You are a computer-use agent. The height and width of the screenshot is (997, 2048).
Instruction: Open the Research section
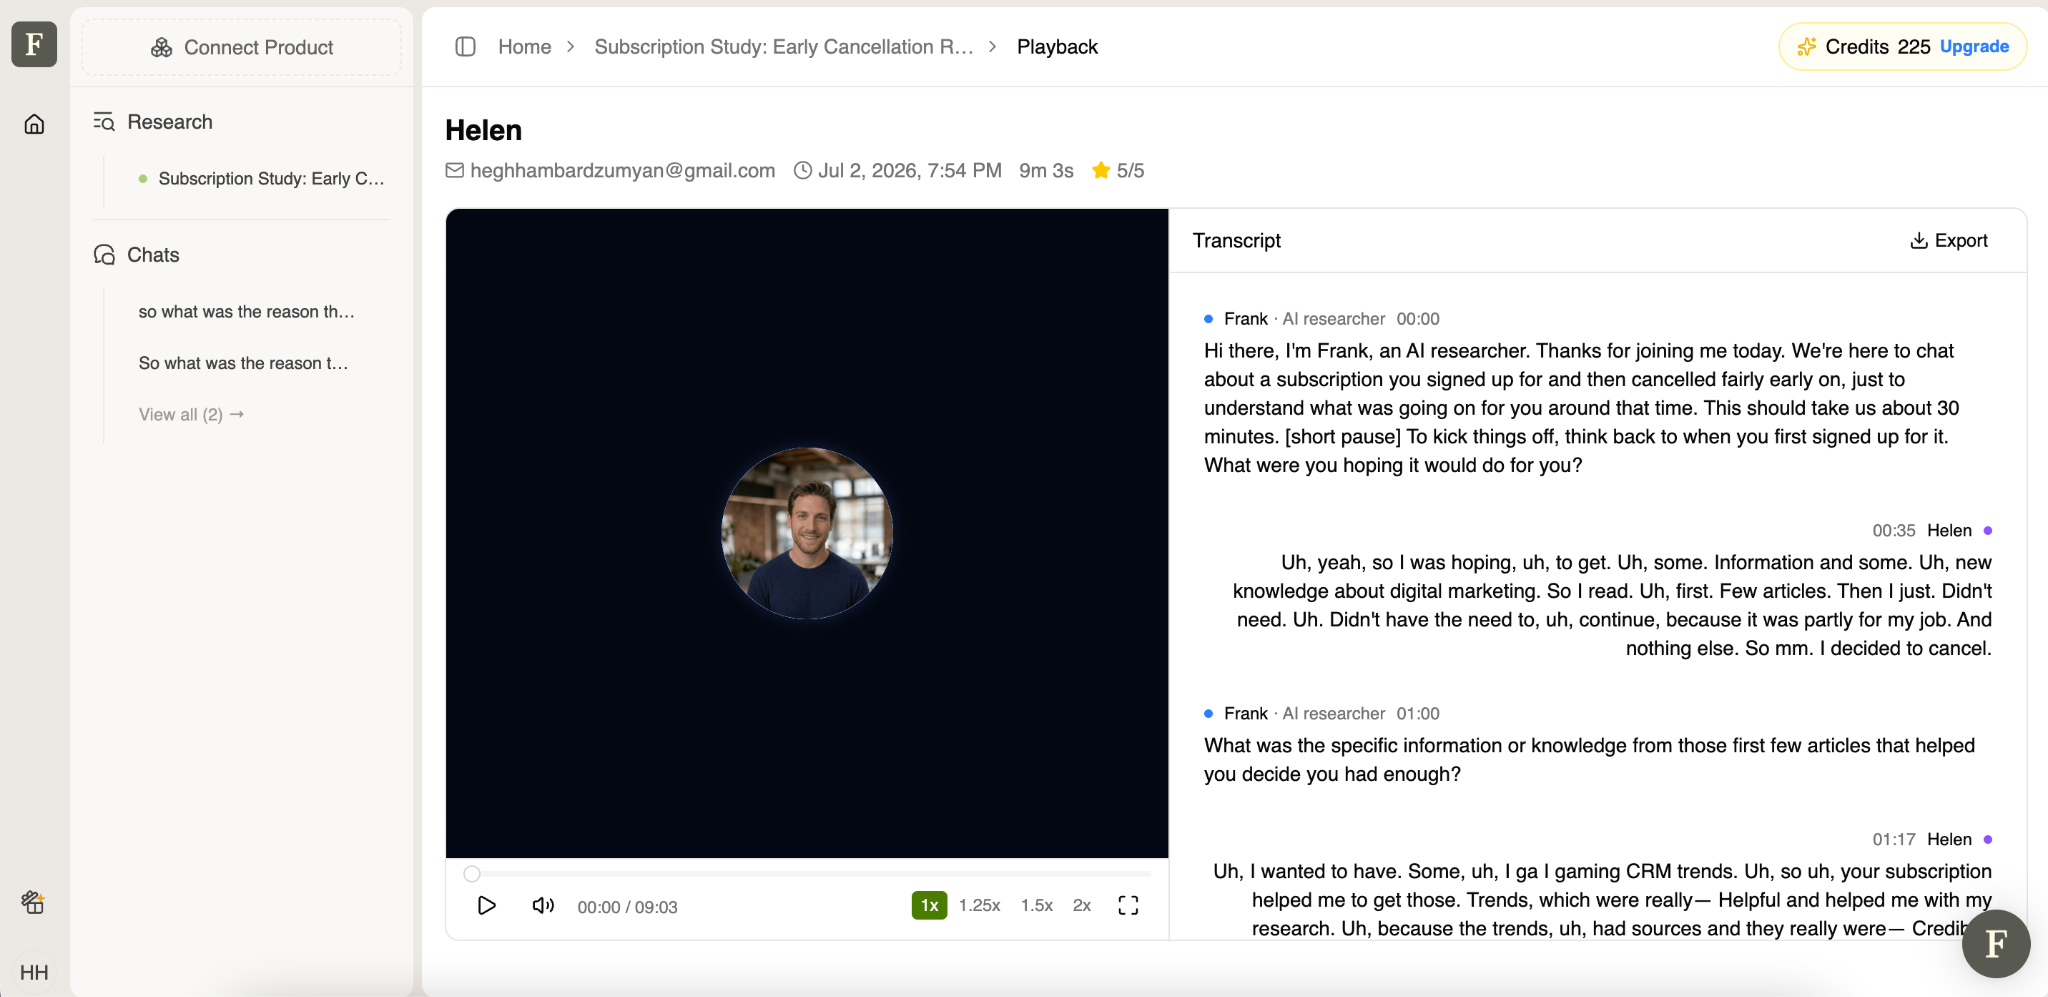click(152, 122)
